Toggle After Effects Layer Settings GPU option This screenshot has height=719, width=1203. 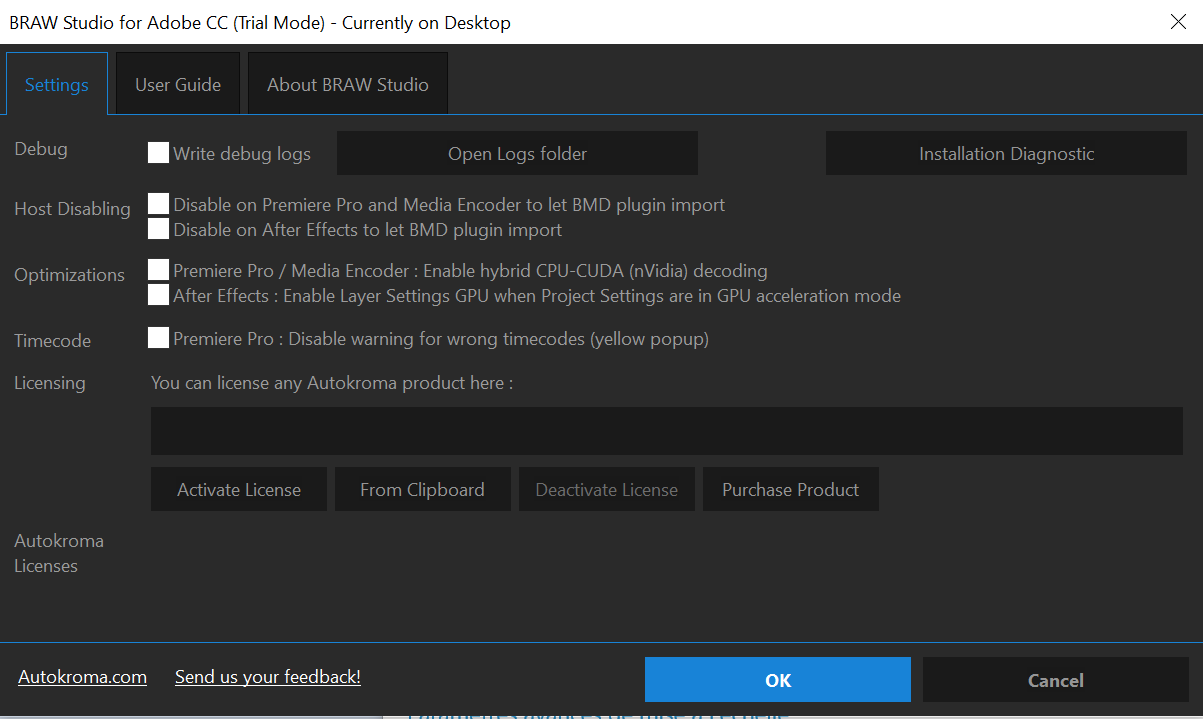click(158, 295)
